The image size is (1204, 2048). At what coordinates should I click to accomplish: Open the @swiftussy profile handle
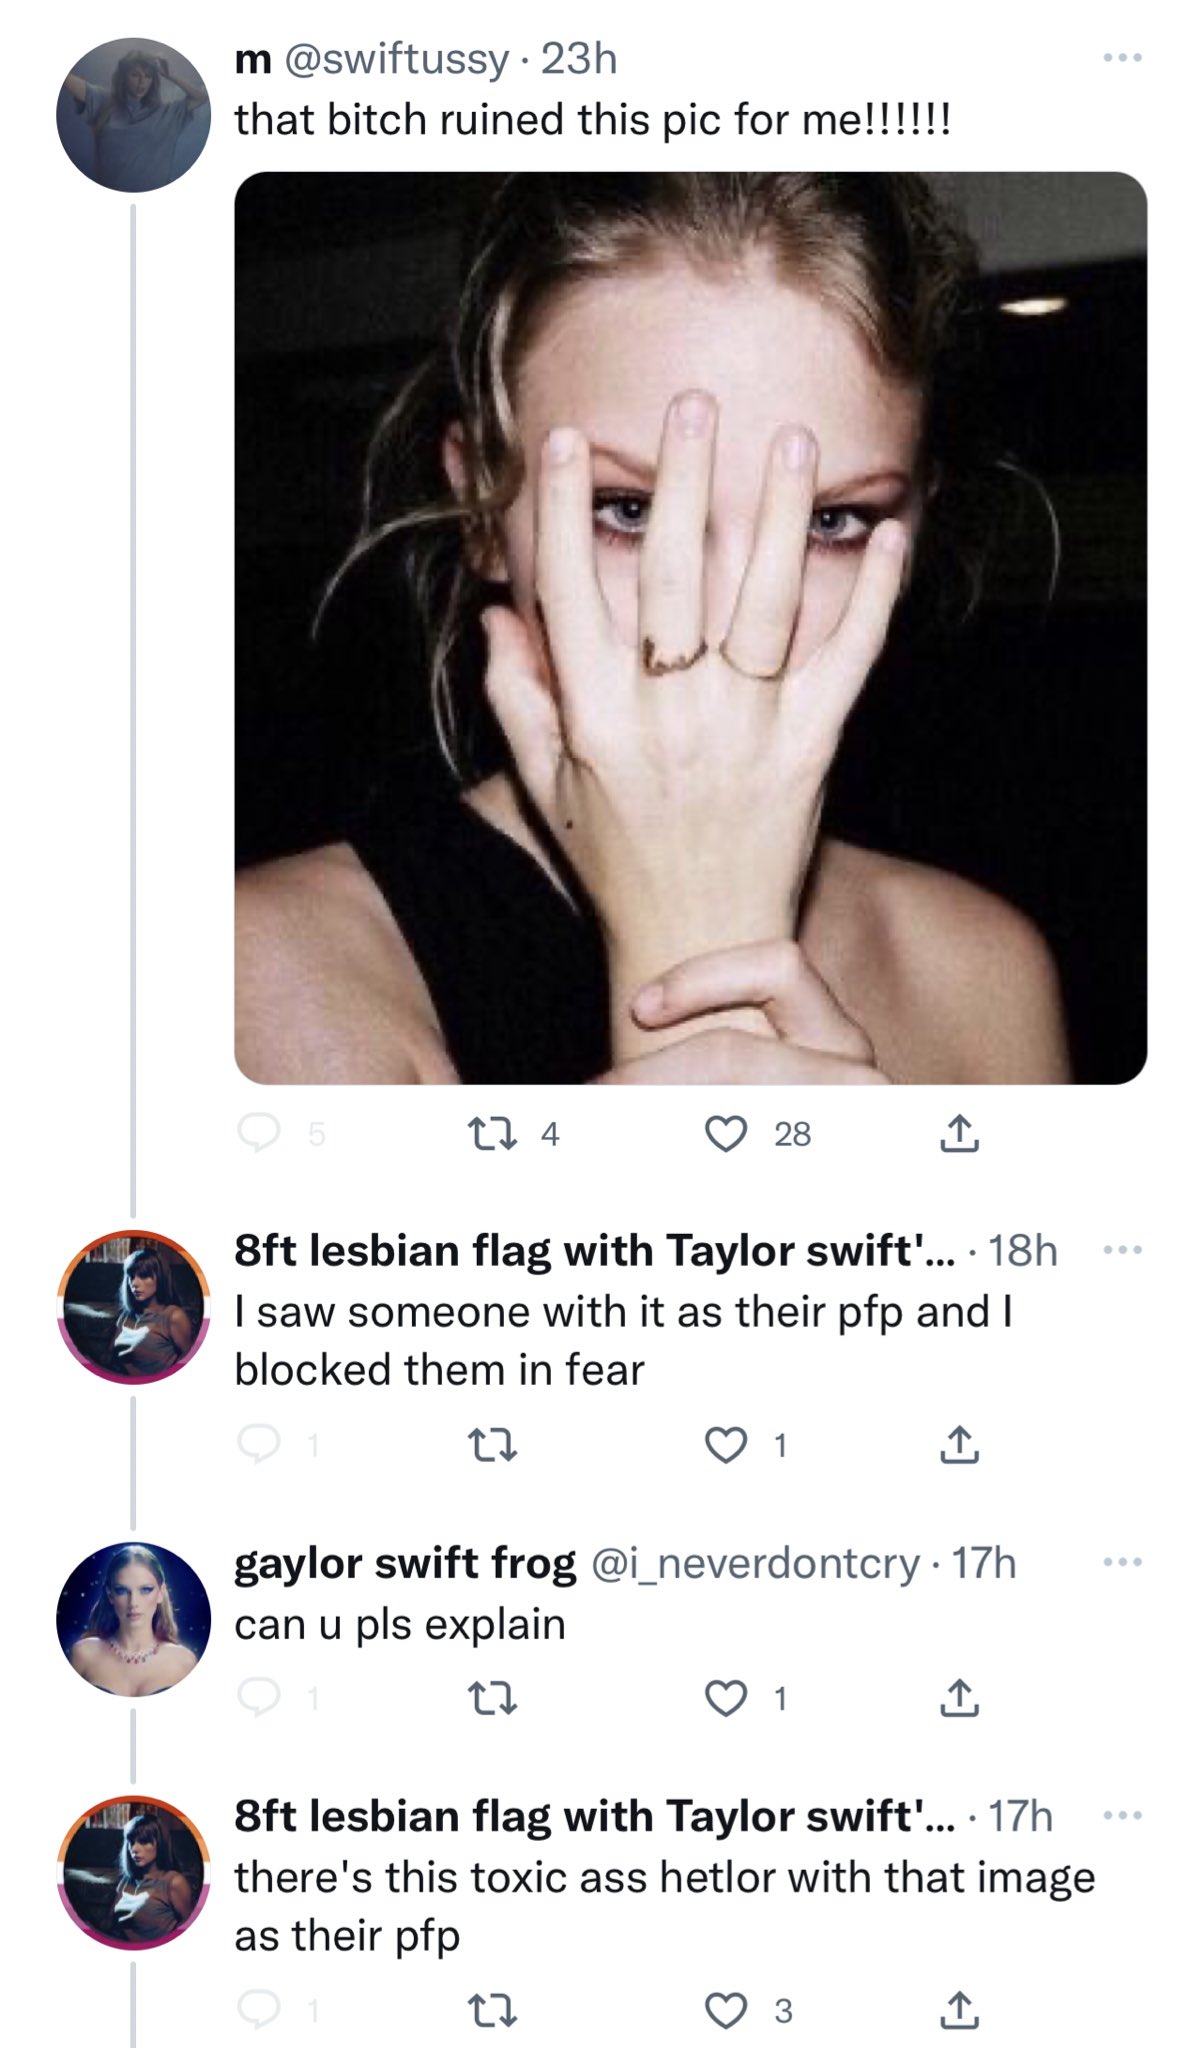point(397,60)
